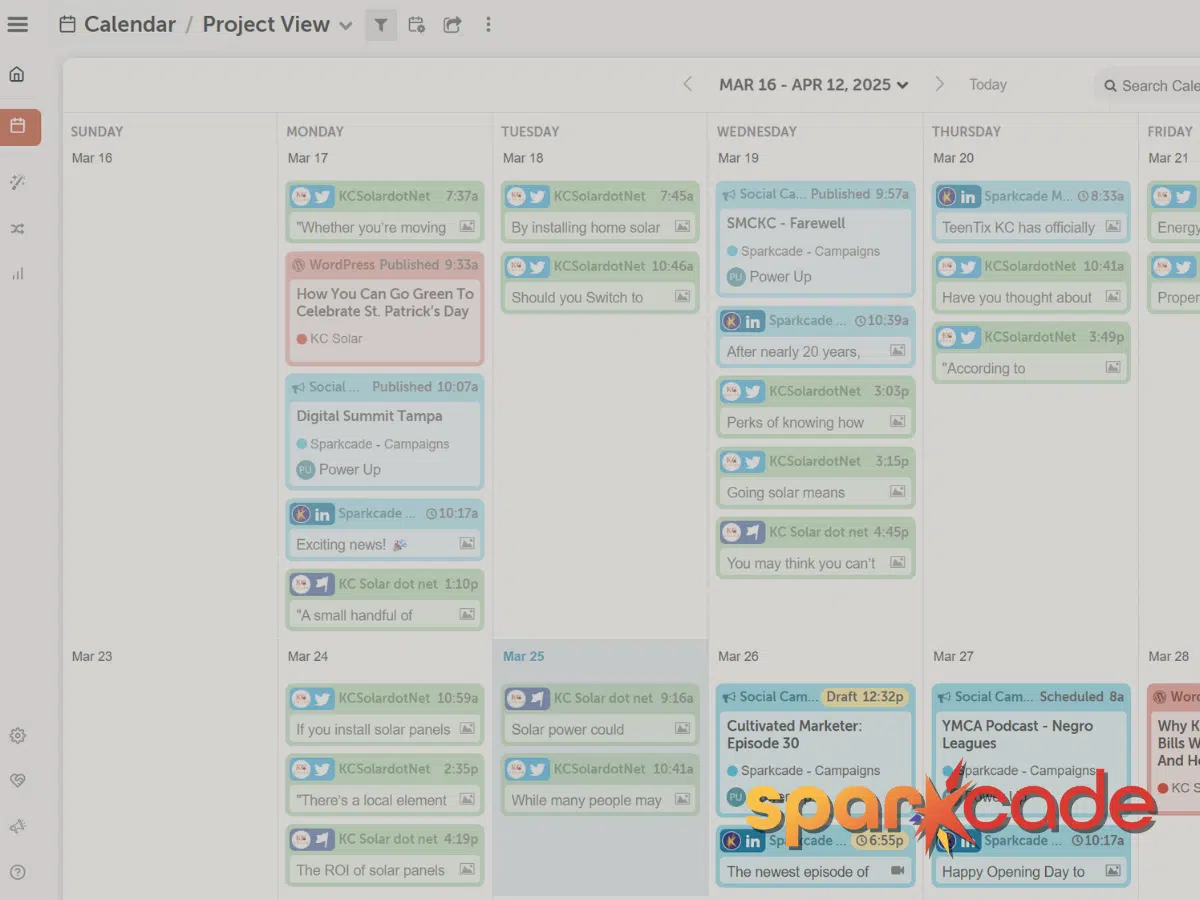The image size is (1200, 900).
Task: Expand the Project View dropdown chevron
Action: (346, 26)
